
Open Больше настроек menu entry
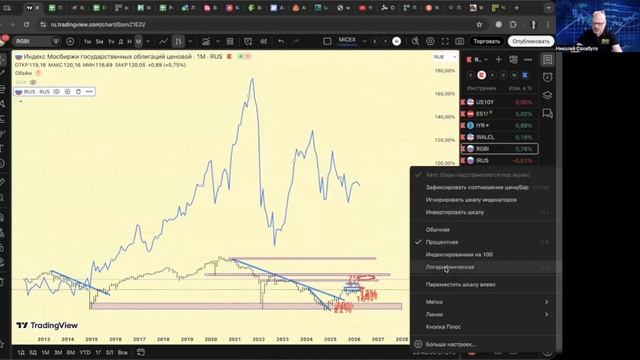pyautogui.click(x=484, y=344)
